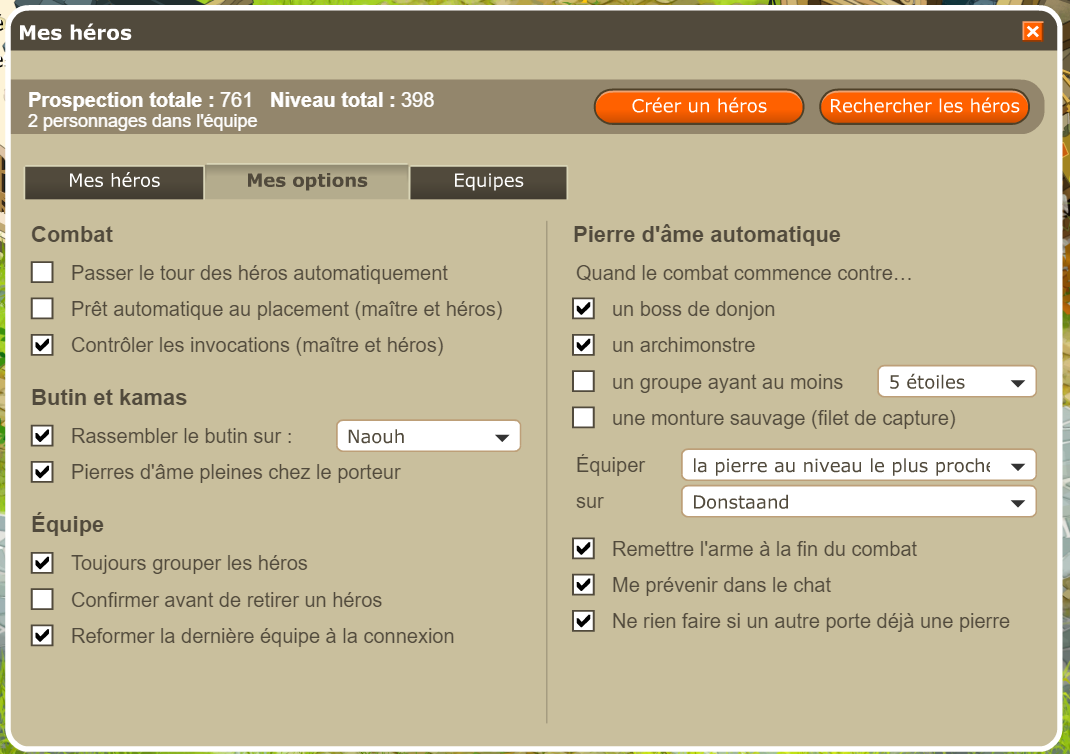1070x754 pixels.
Task: Expand la pierre au niveau le plus proche dropdown
Action: [858, 465]
